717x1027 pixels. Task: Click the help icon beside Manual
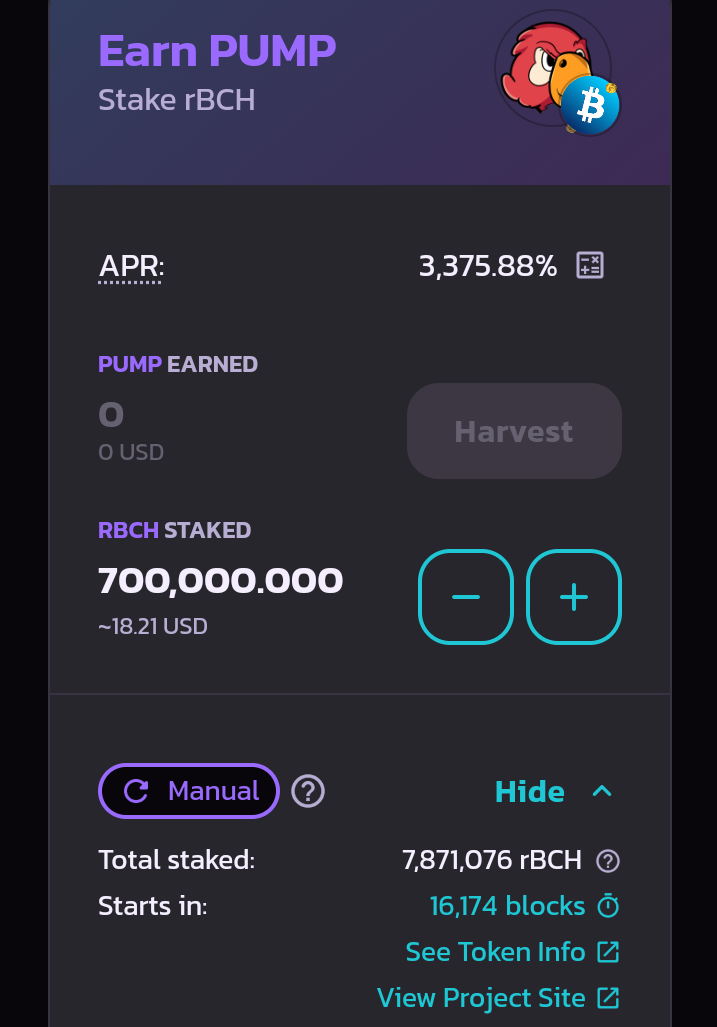[x=308, y=791]
